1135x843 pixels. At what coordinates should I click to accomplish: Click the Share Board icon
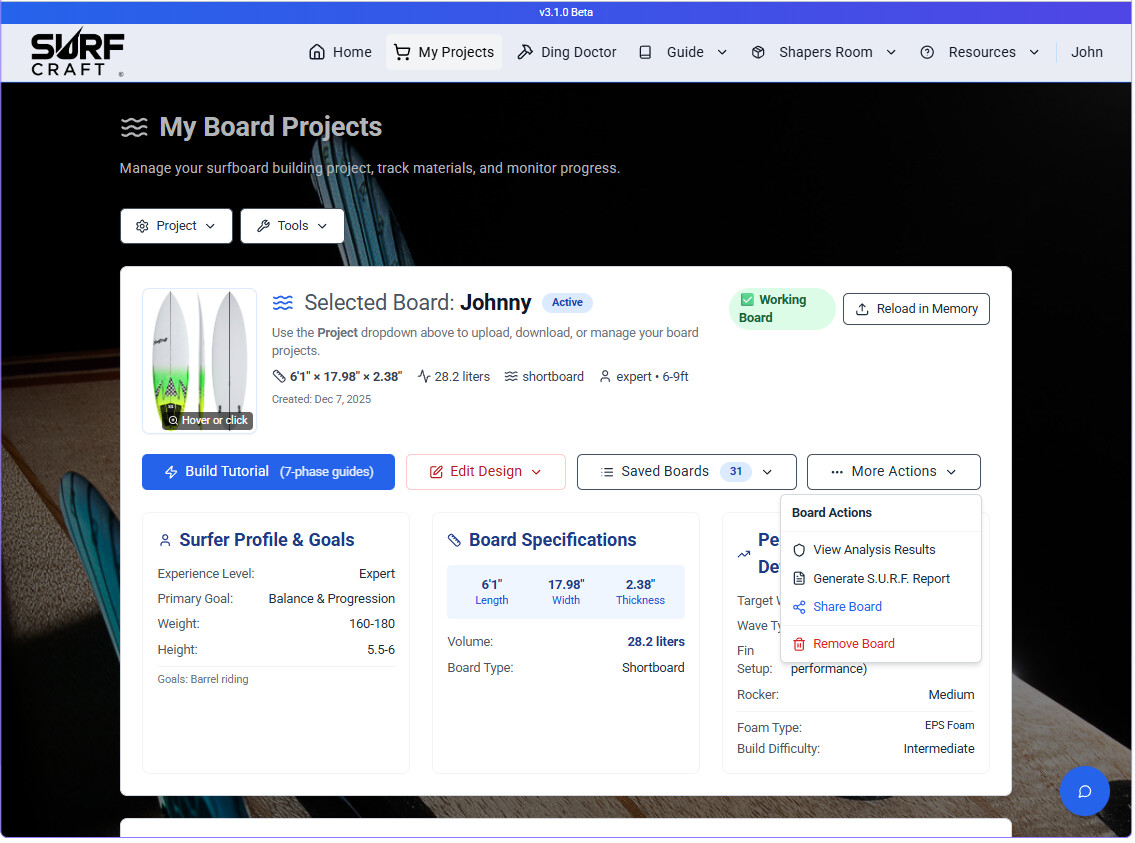pyautogui.click(x=799, y=607)
